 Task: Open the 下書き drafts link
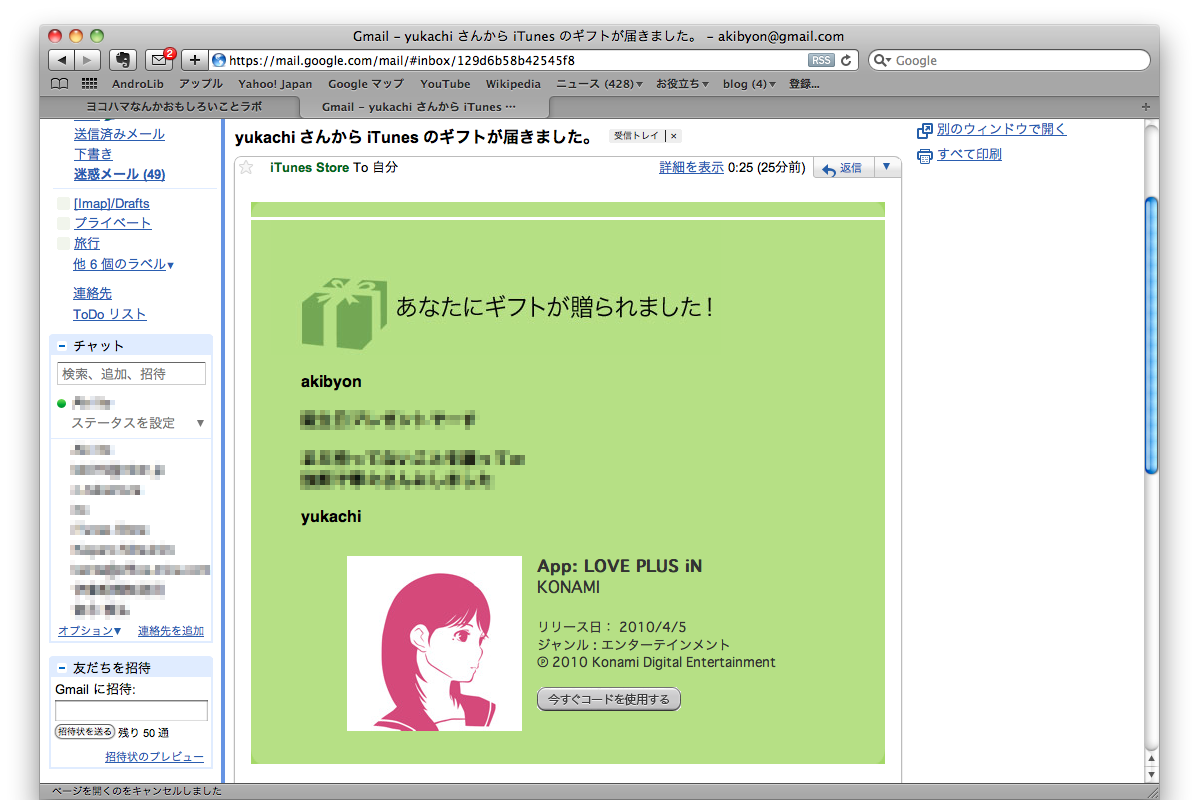[93, 154]
